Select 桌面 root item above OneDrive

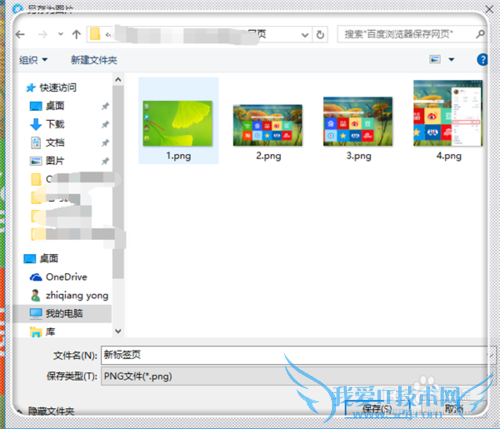49,258
